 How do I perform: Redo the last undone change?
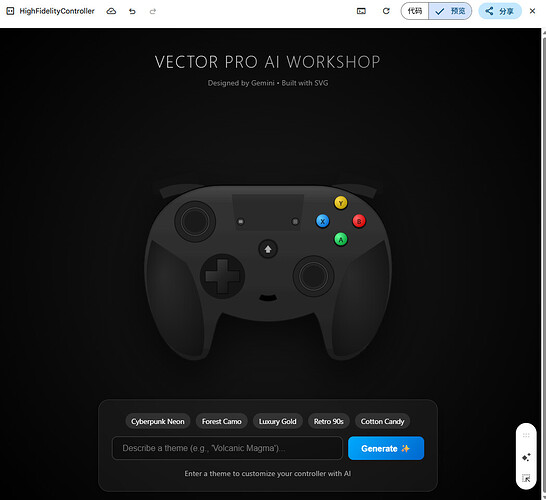(x=153, y=11)
